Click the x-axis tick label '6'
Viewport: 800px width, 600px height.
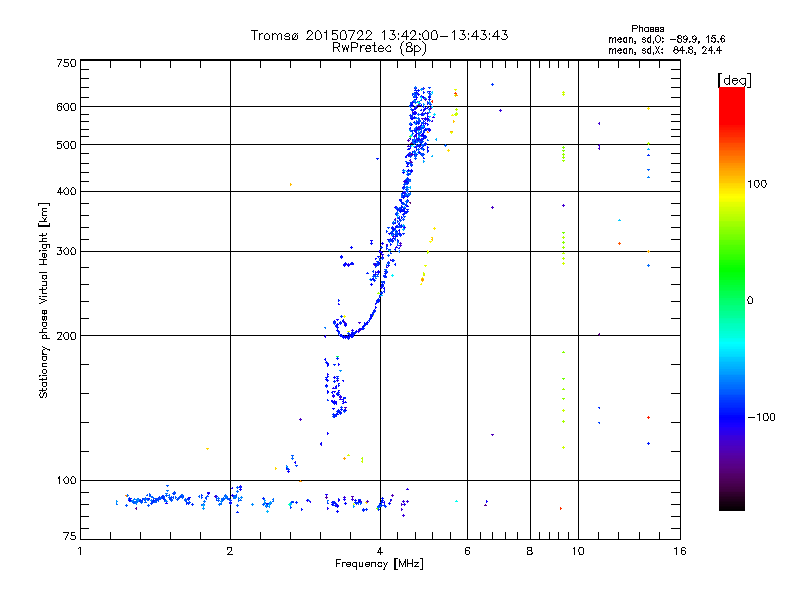tap(467, 551)
